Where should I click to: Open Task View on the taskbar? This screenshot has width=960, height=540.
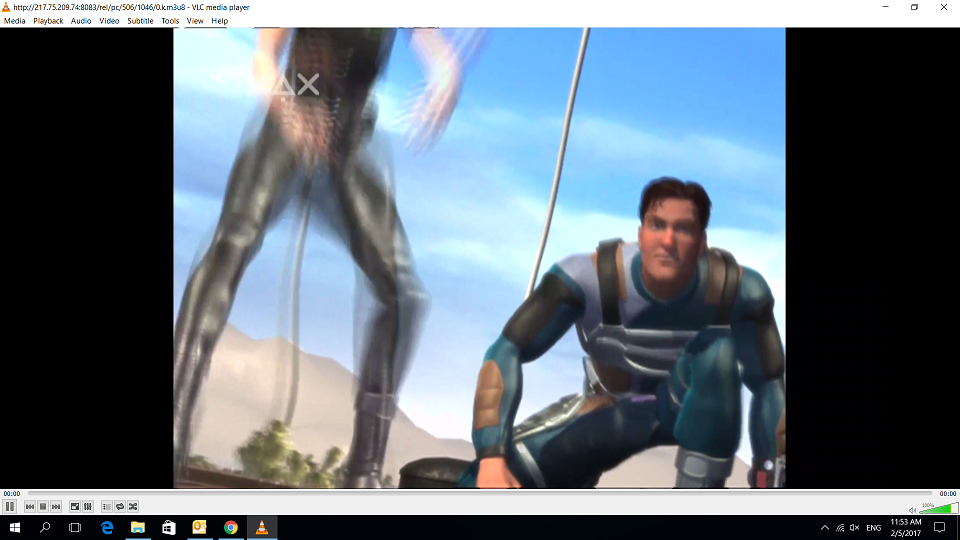75,527
